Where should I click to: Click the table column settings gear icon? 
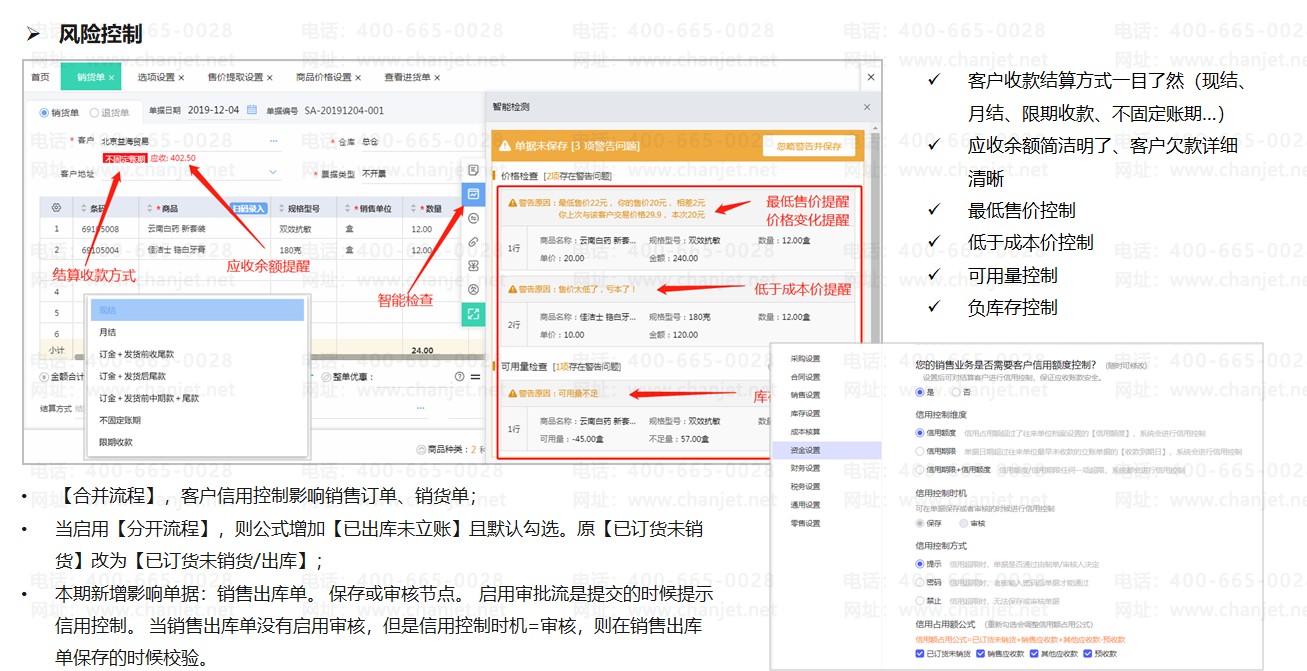pos(56,208)
